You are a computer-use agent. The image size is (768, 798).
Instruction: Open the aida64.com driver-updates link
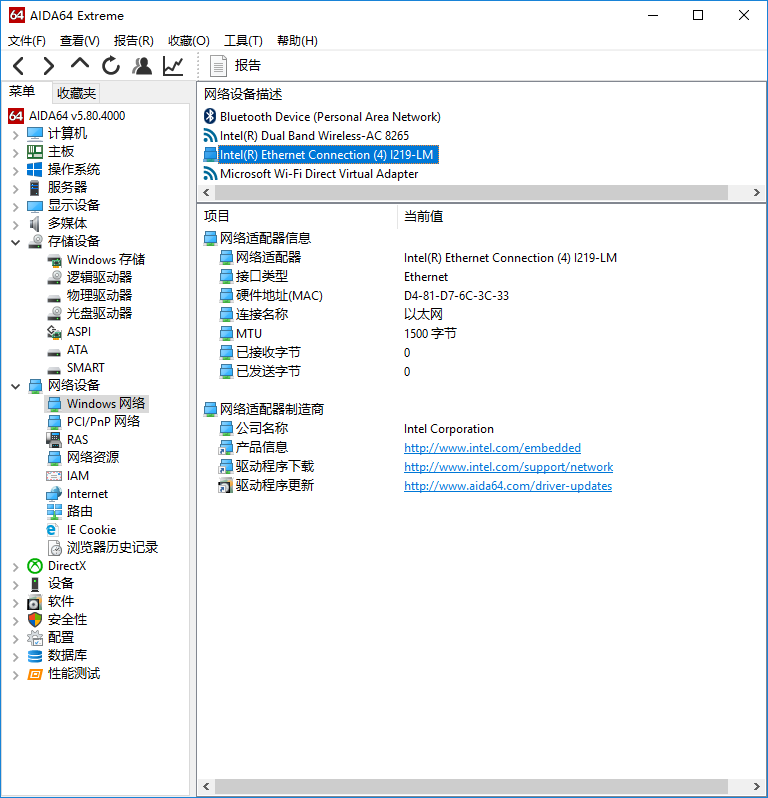pos(507,486)
